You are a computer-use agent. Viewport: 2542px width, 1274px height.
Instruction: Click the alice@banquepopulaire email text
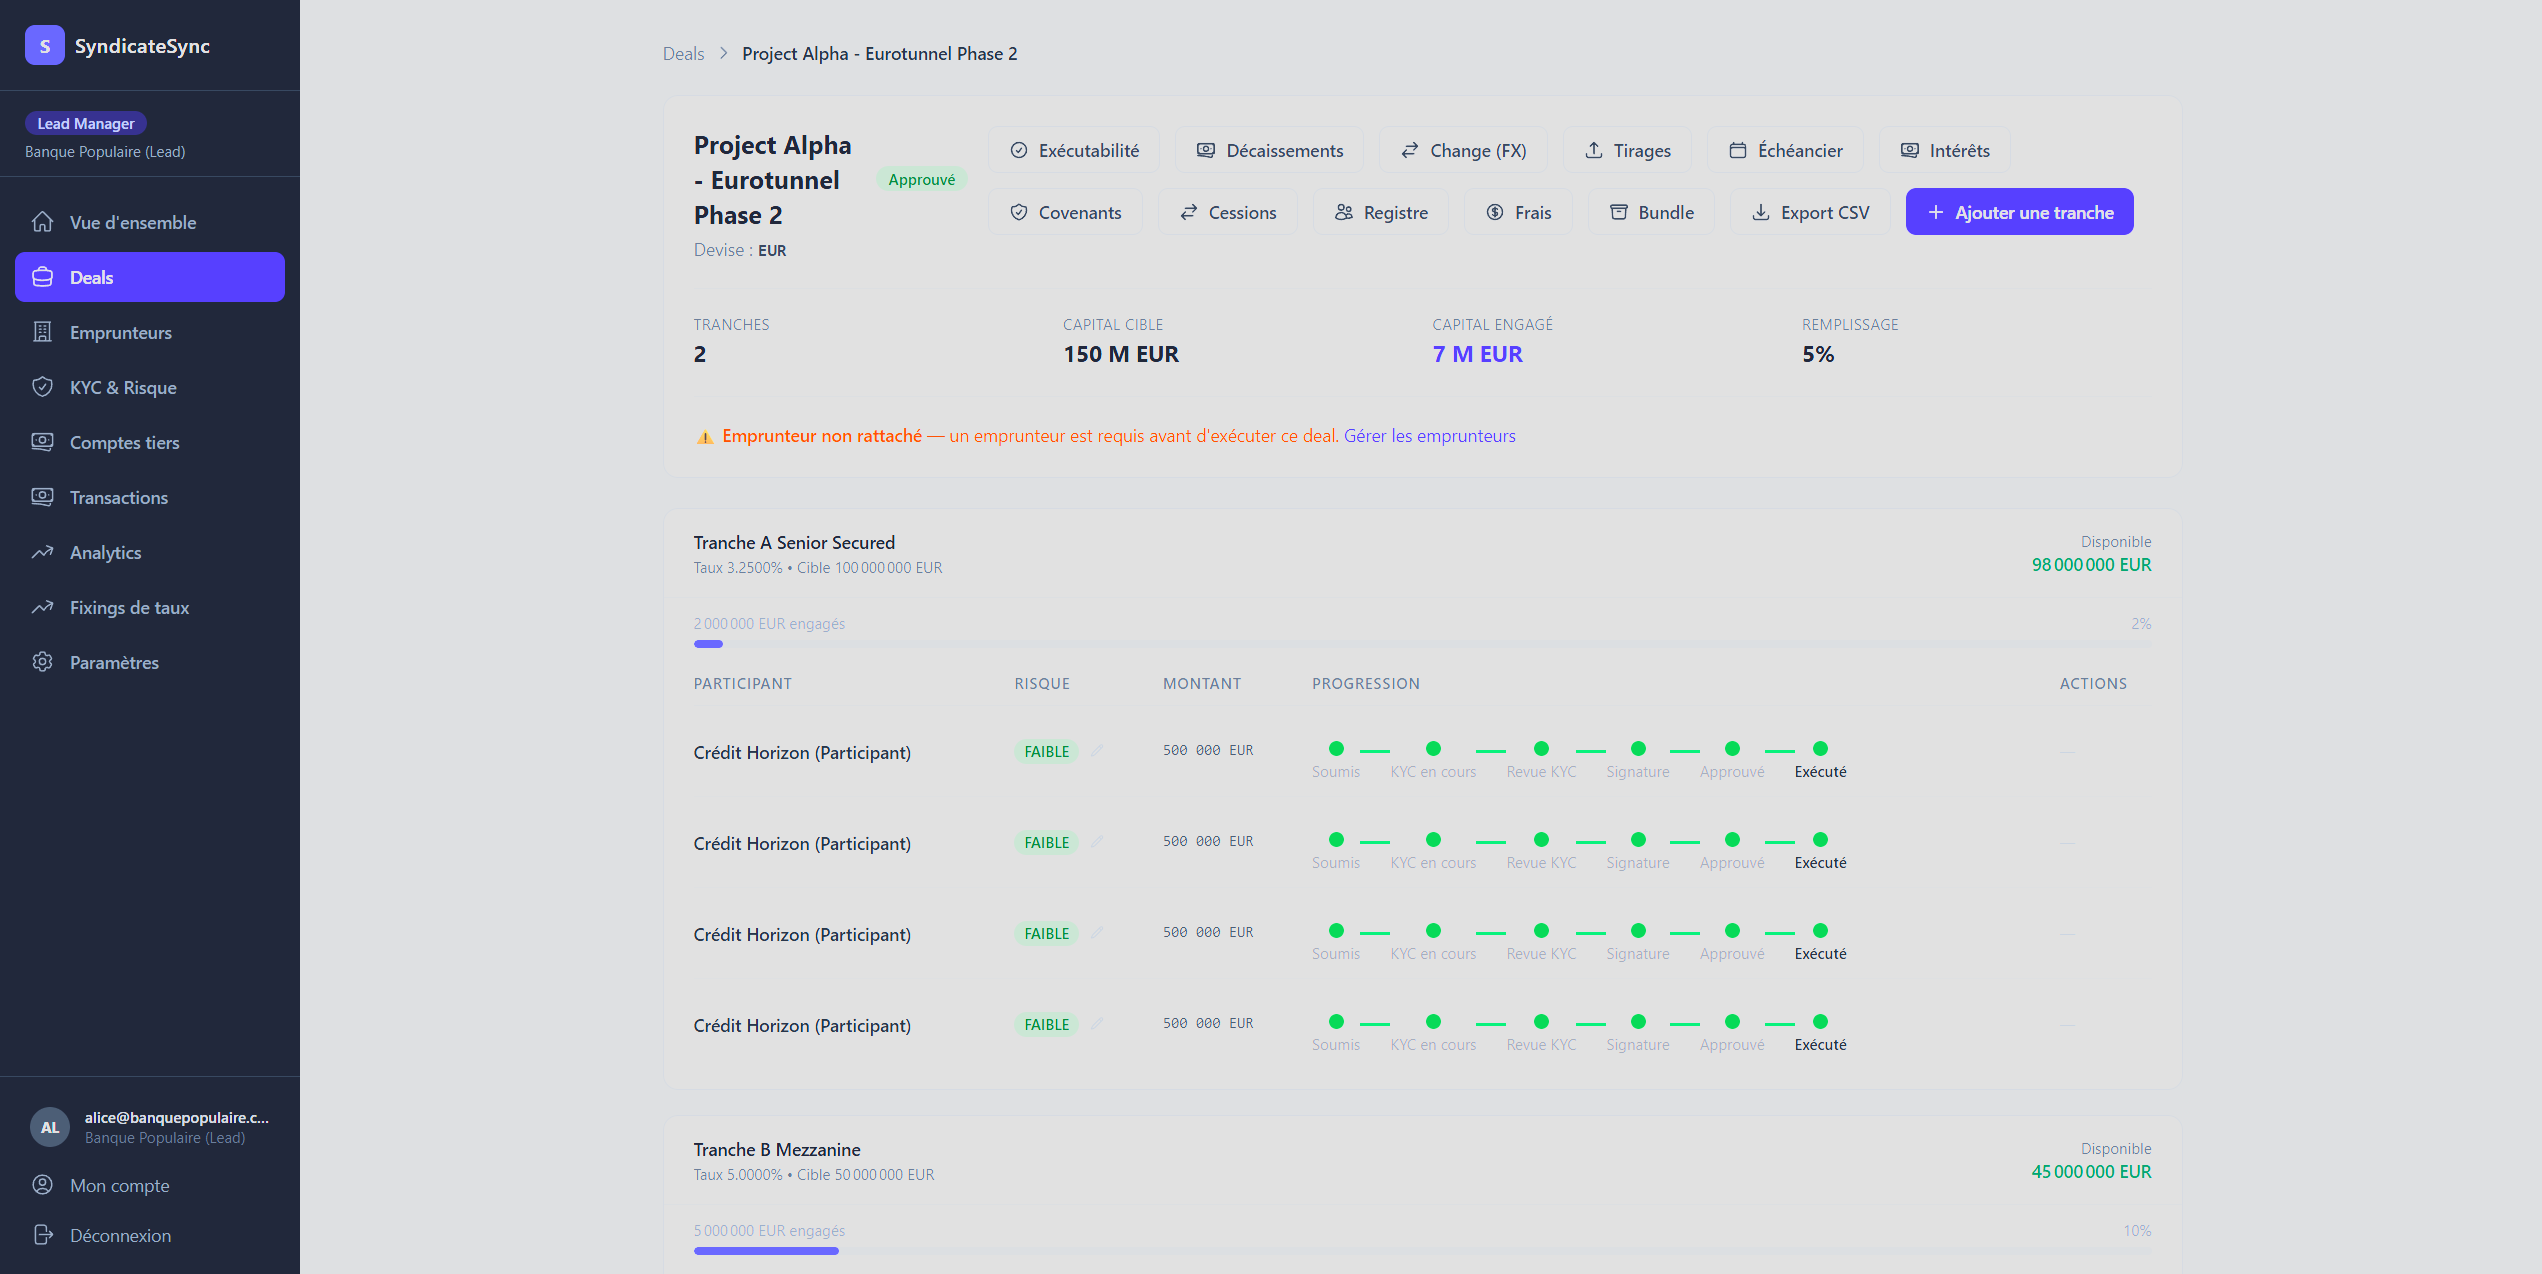point(177,1118)
